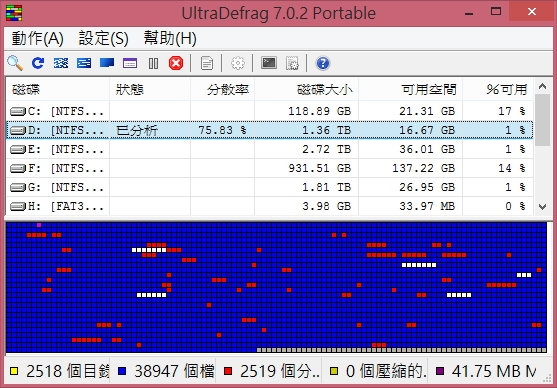Click the blue 38947 個檔 legend swatch

[x=122, y=371]
